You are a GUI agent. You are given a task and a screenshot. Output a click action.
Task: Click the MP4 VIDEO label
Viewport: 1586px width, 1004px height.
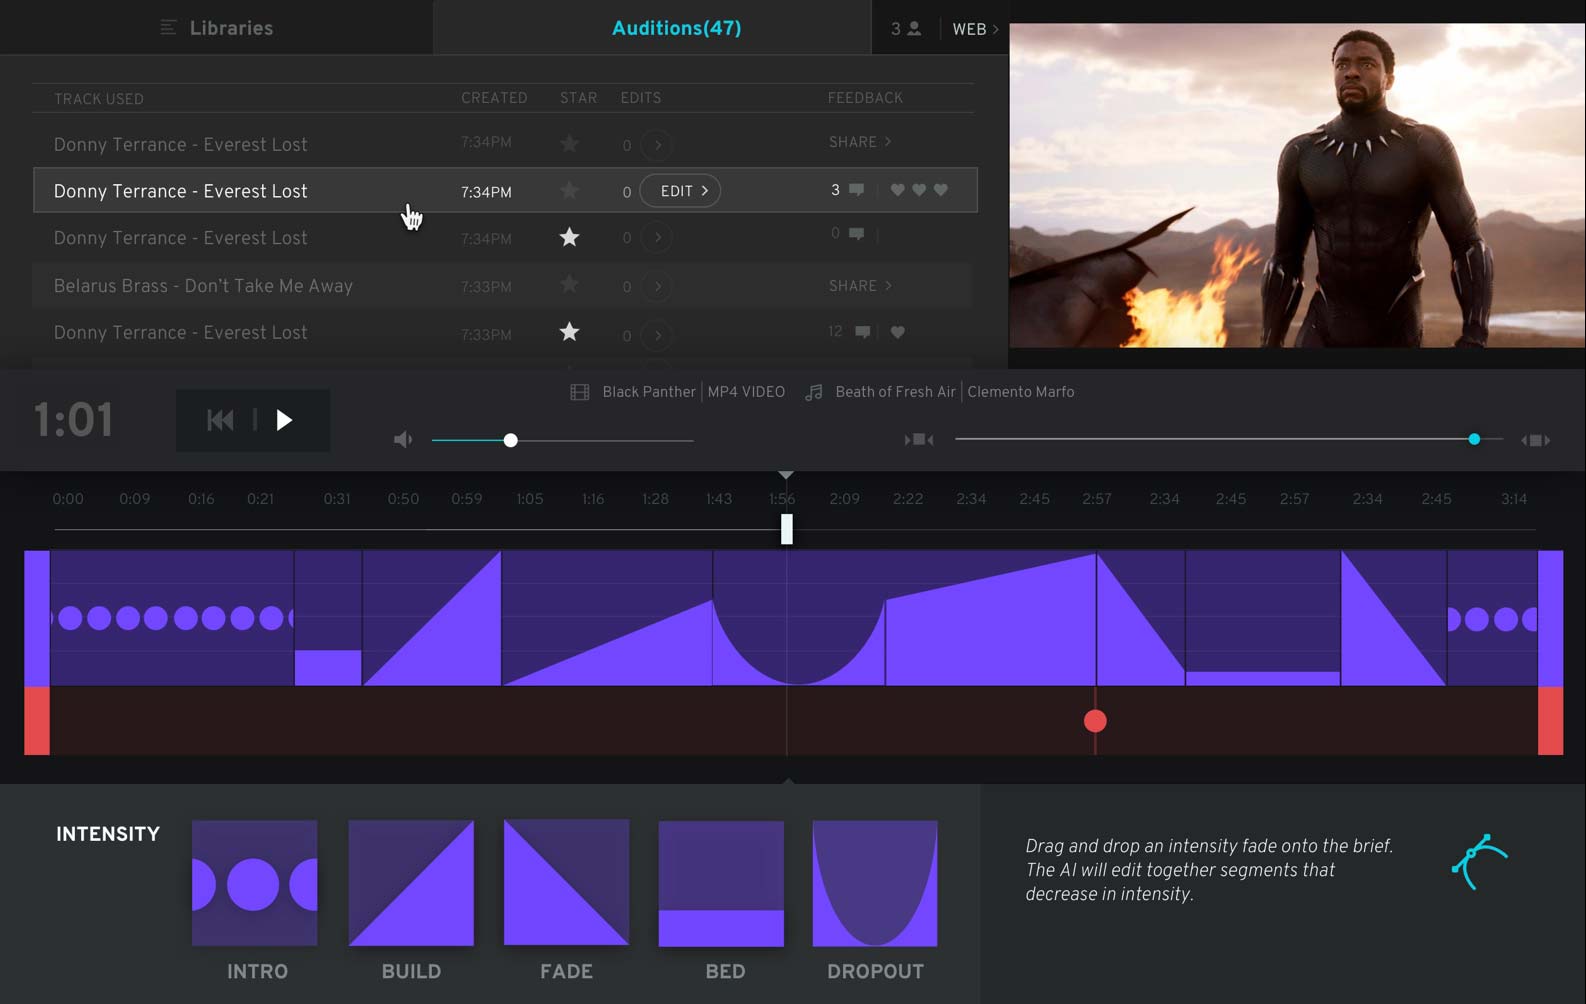(x=746, y=392)
